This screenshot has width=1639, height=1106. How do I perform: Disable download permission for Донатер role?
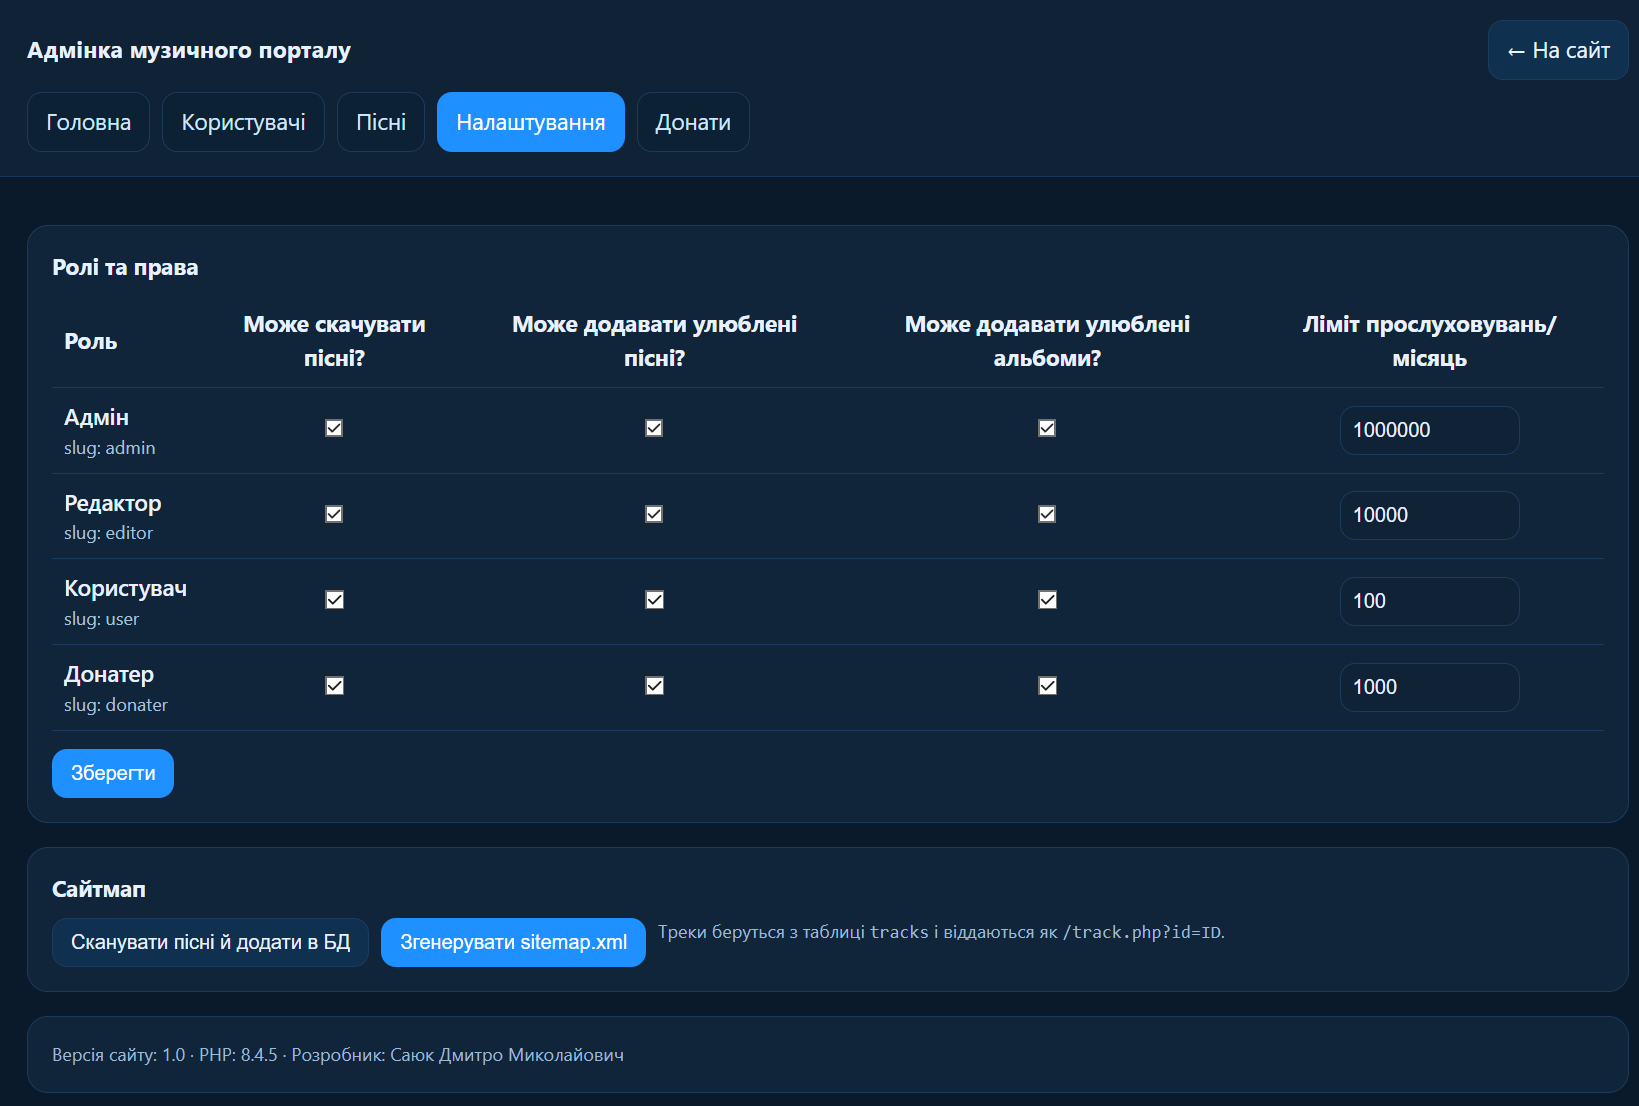tap(334, 686)
